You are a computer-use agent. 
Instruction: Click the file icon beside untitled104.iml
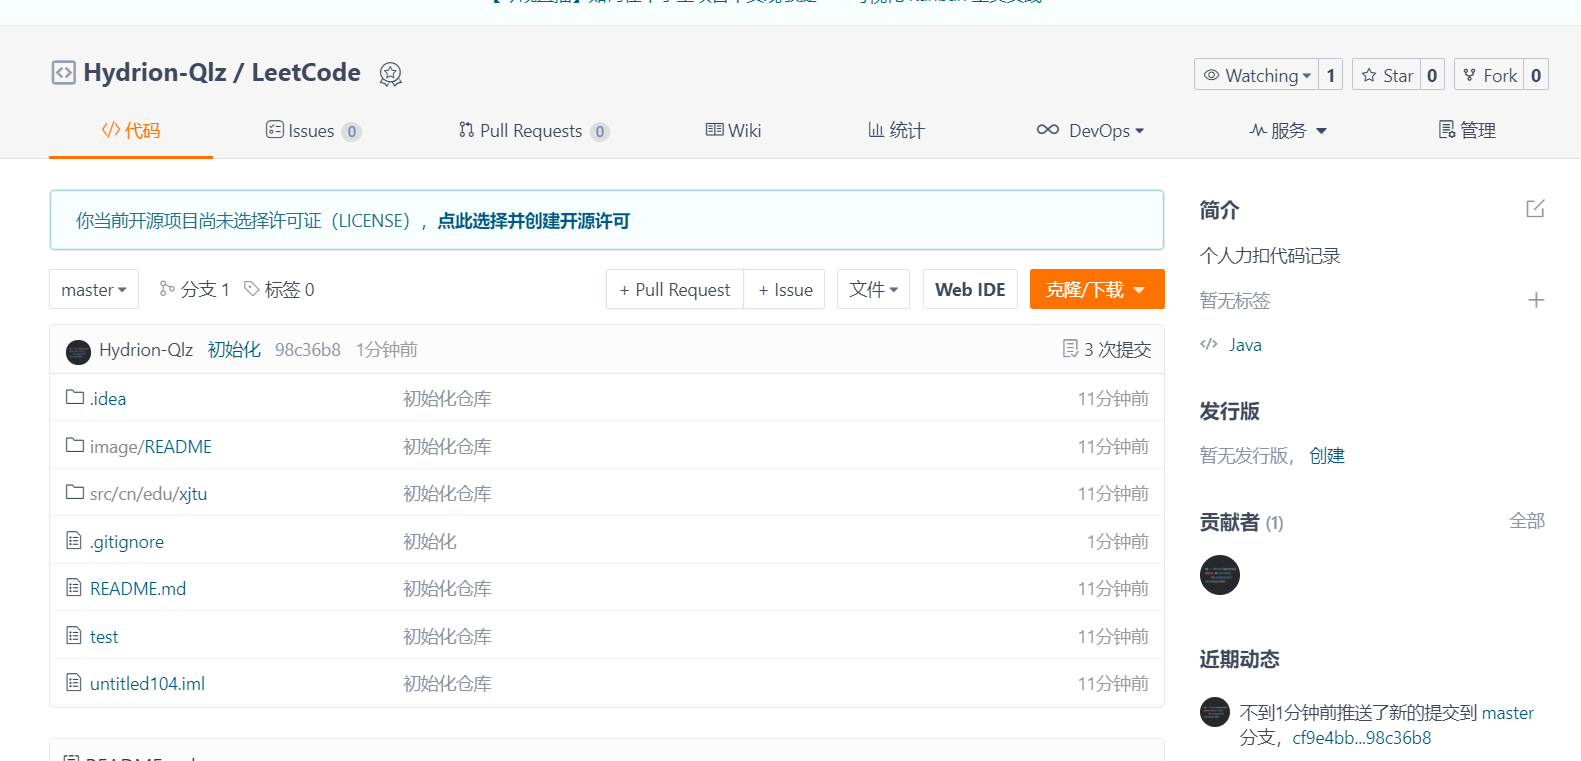coord(74,682)
